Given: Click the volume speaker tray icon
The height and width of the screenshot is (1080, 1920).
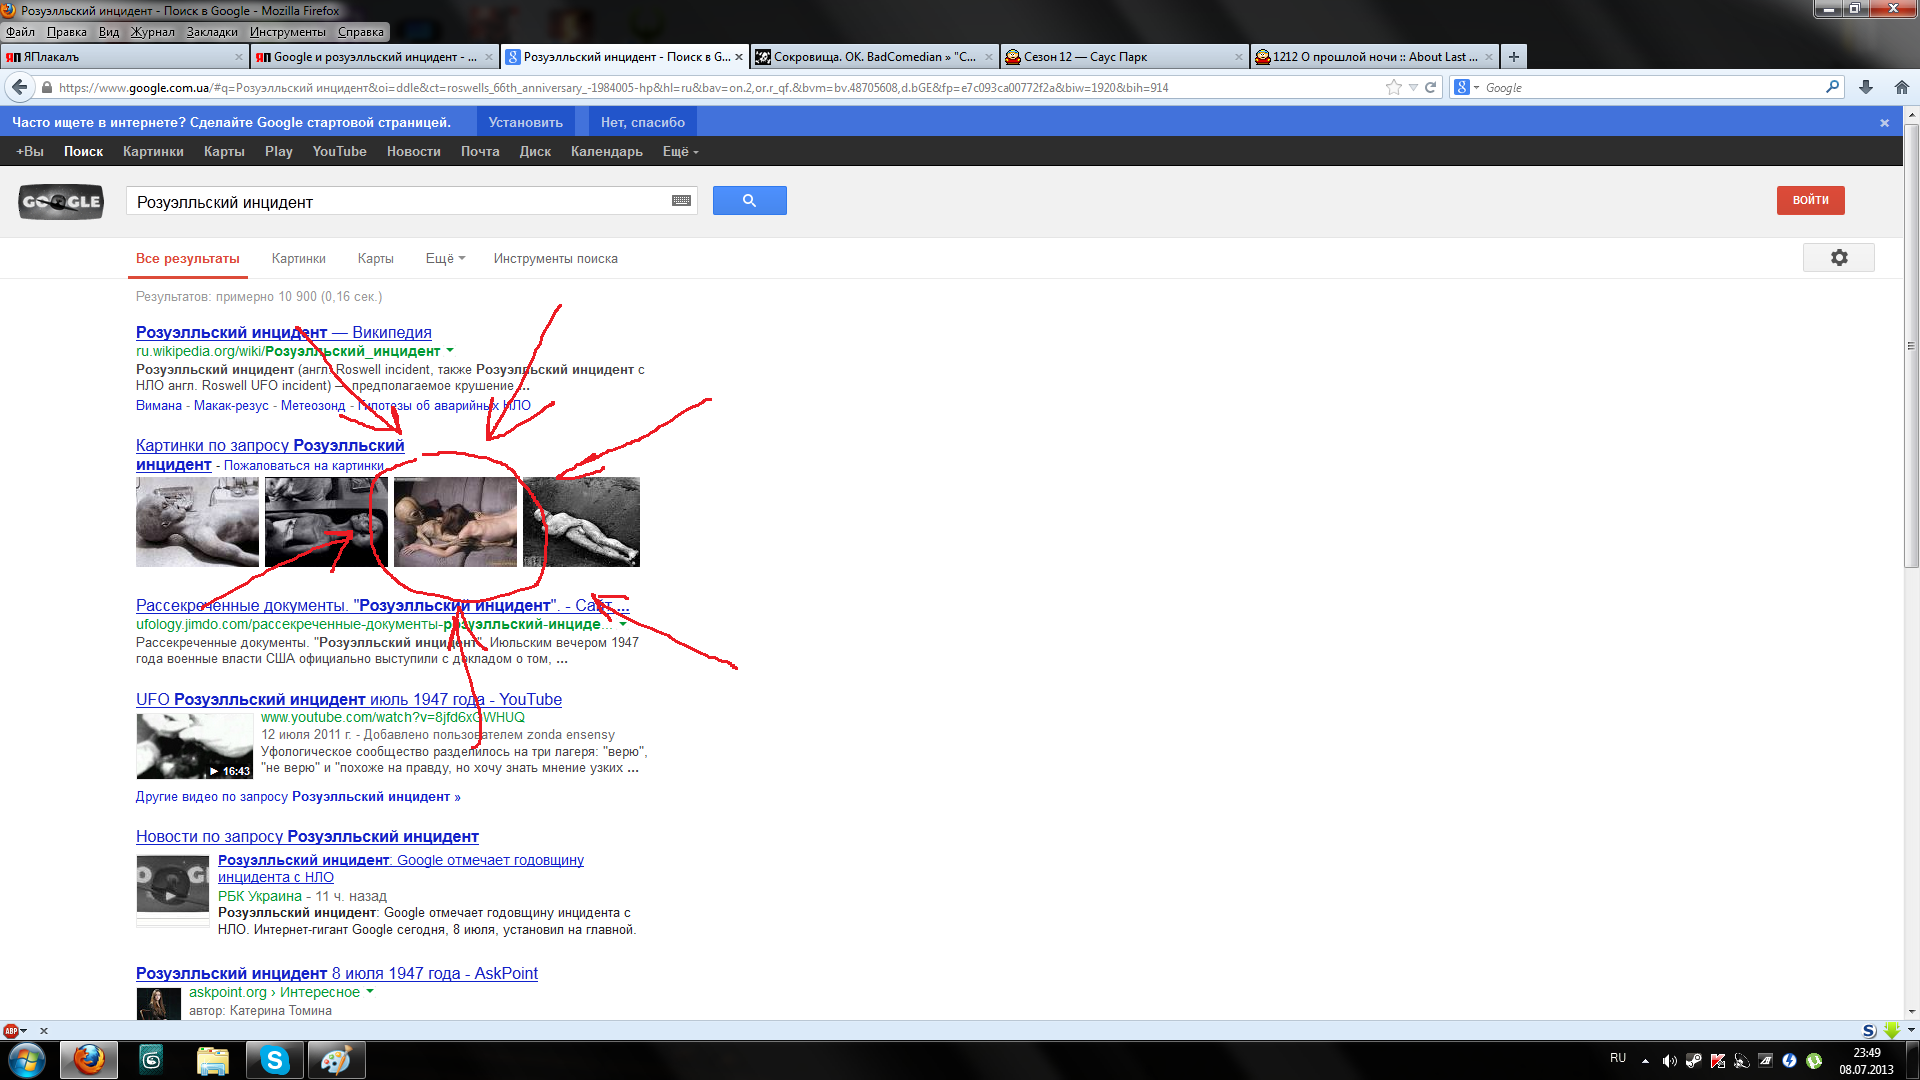Looking at the screenshot, I should tap(1669, 1061).
